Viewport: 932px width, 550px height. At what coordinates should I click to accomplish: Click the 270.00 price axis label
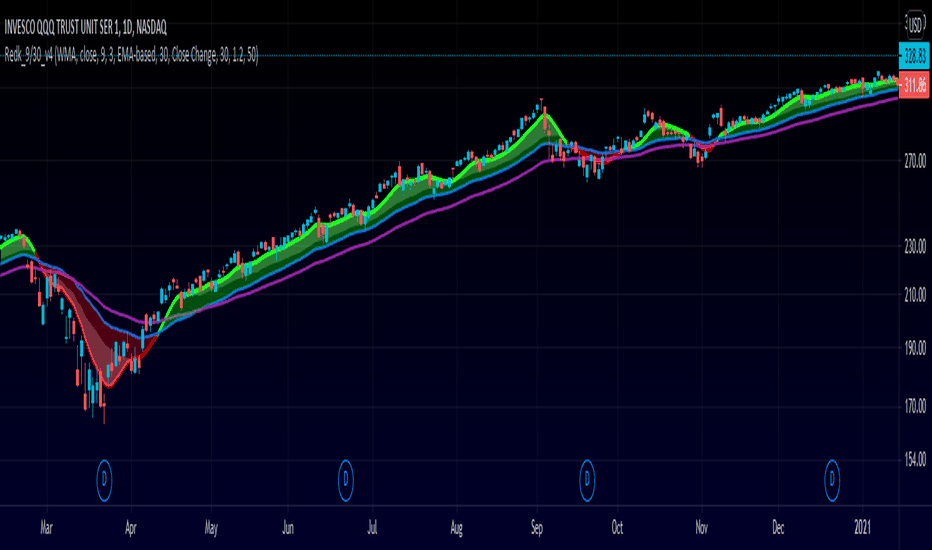tap(915, 161)
